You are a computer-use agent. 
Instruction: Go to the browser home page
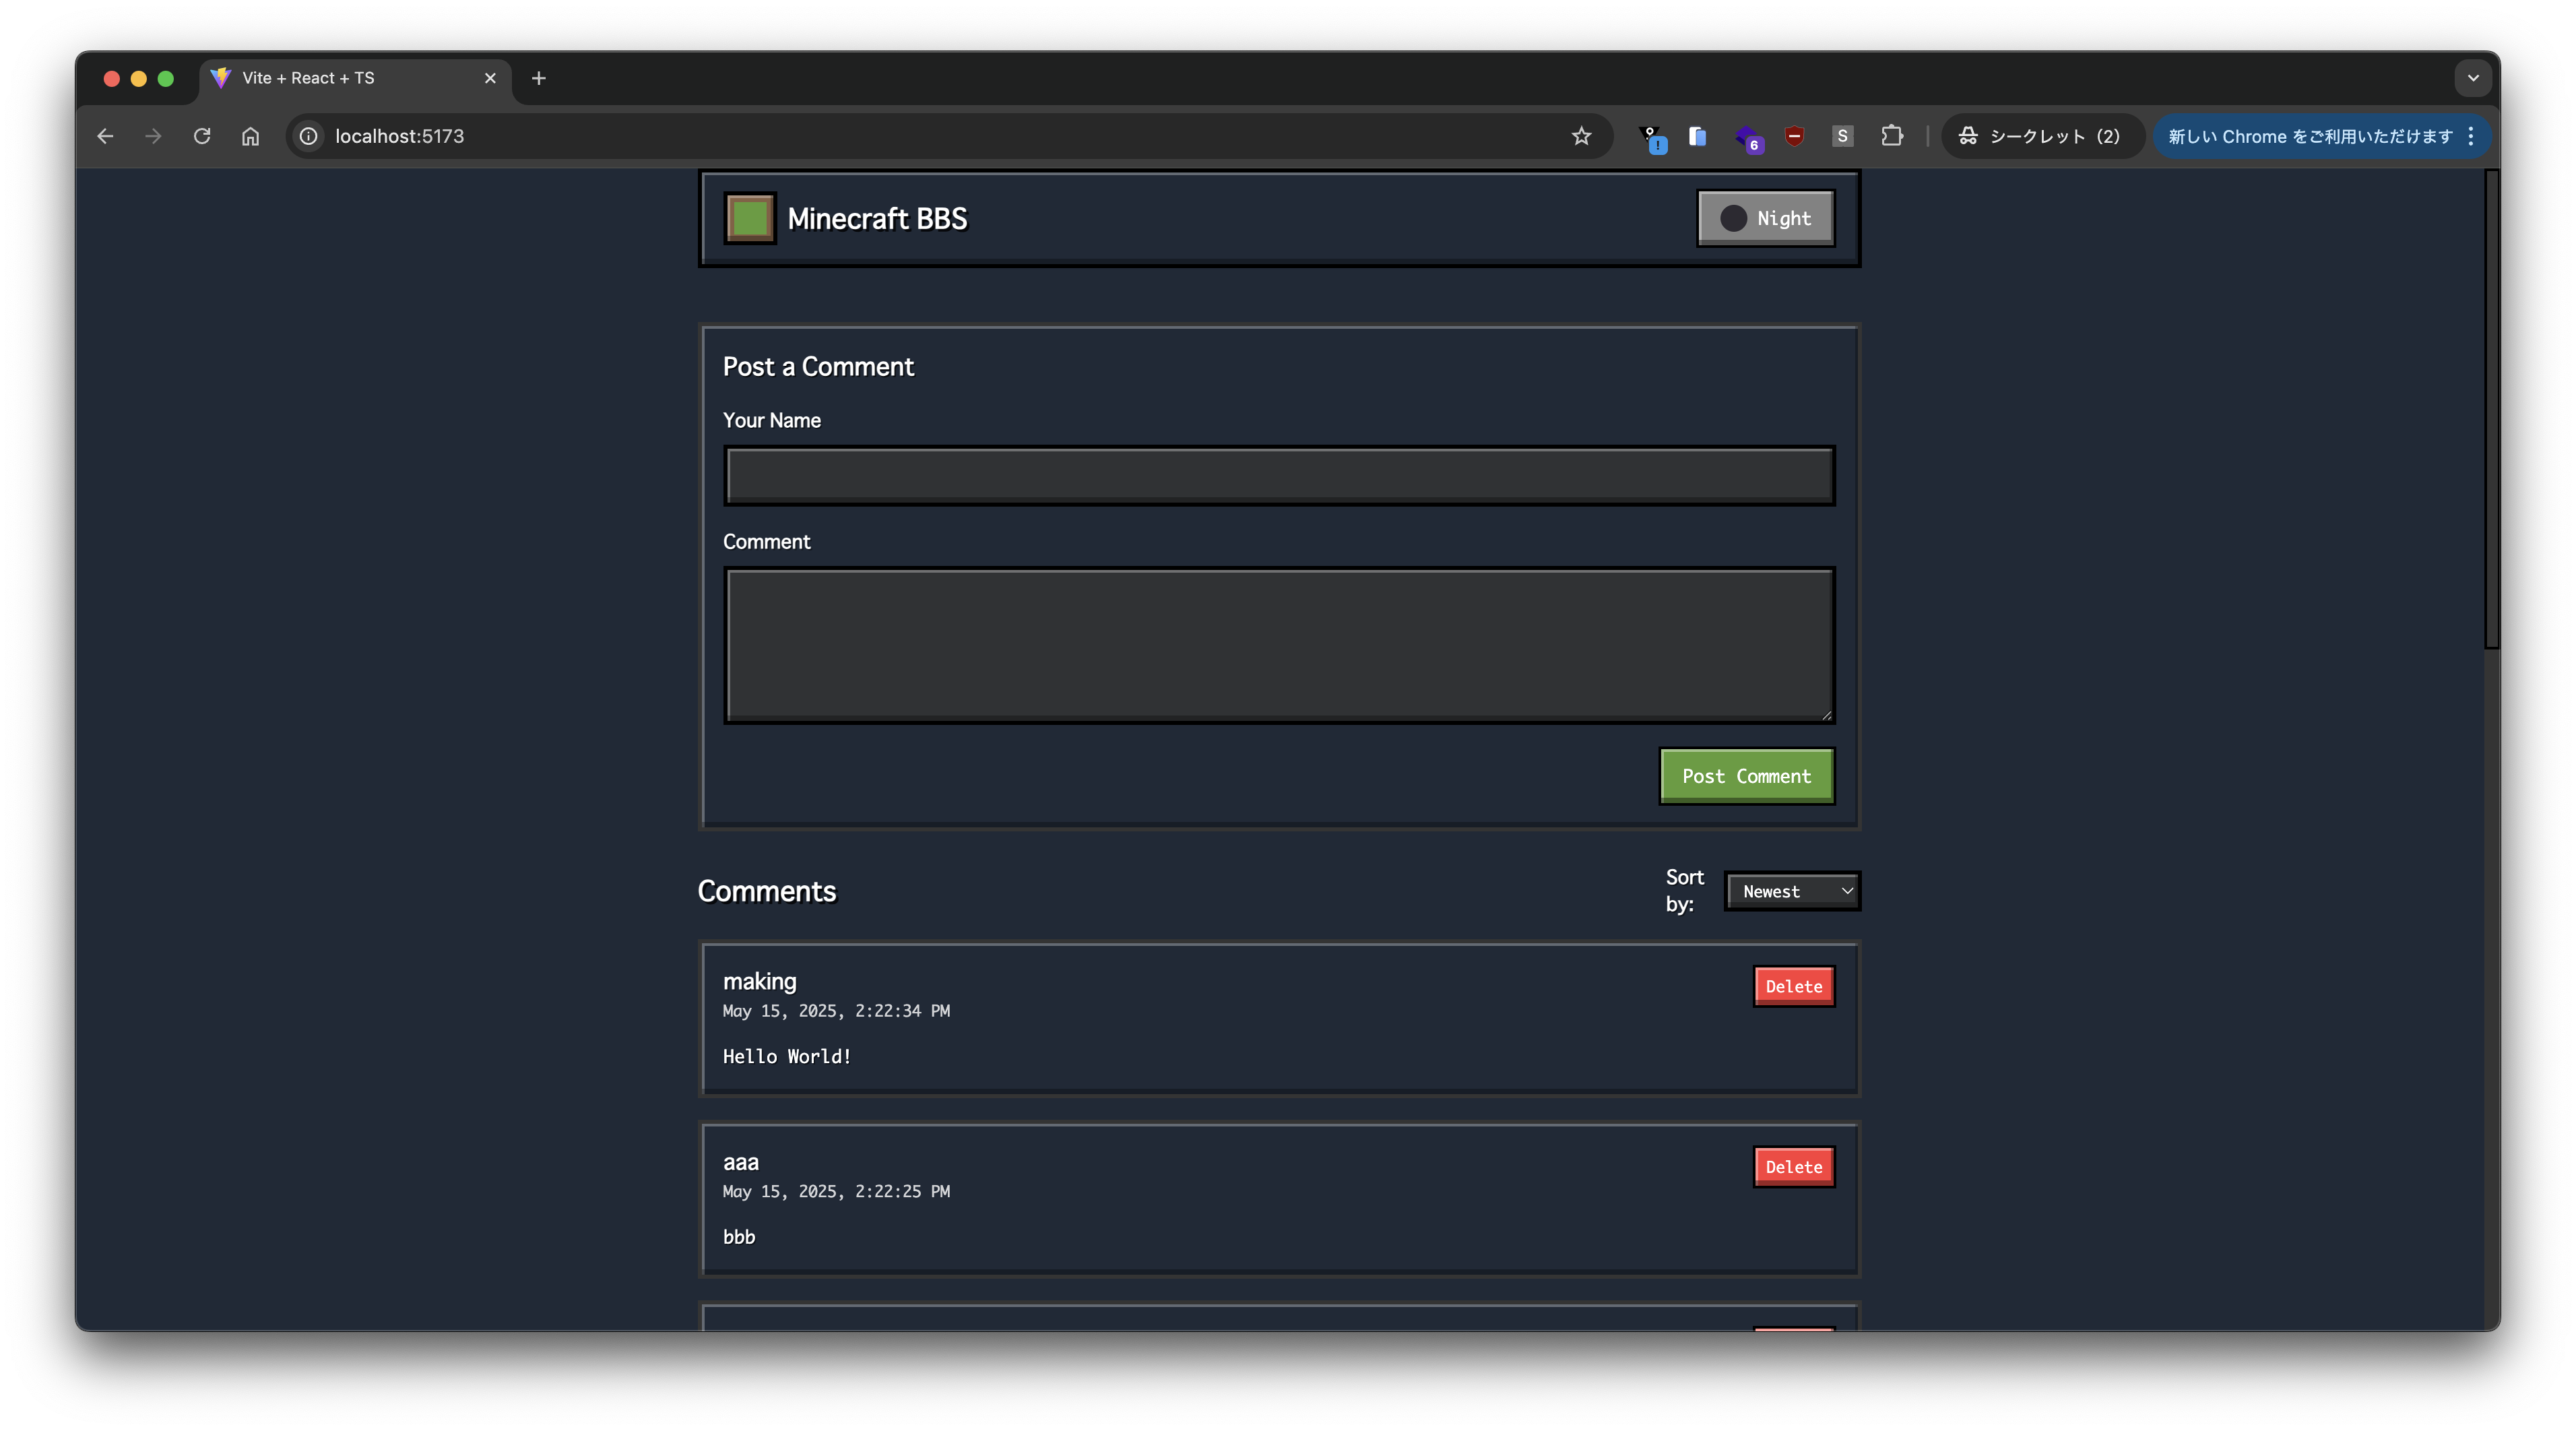click(250, 136)
